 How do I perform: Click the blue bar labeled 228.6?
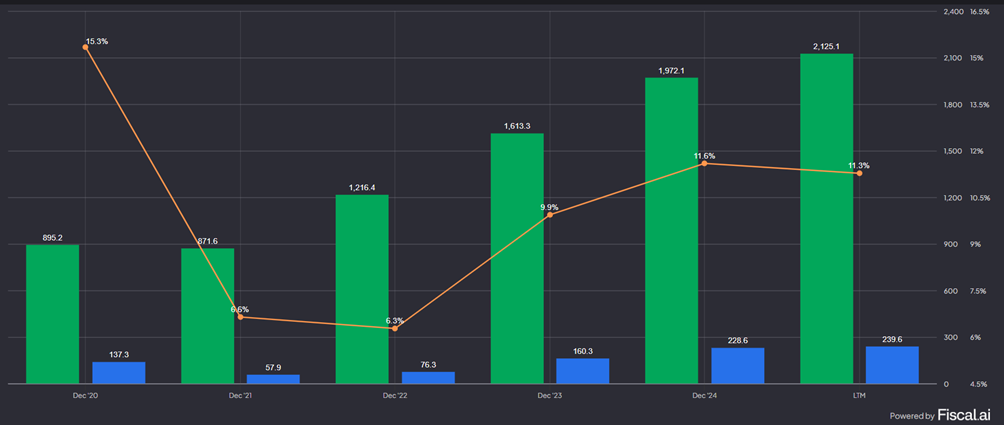click(x=738, y=366)
